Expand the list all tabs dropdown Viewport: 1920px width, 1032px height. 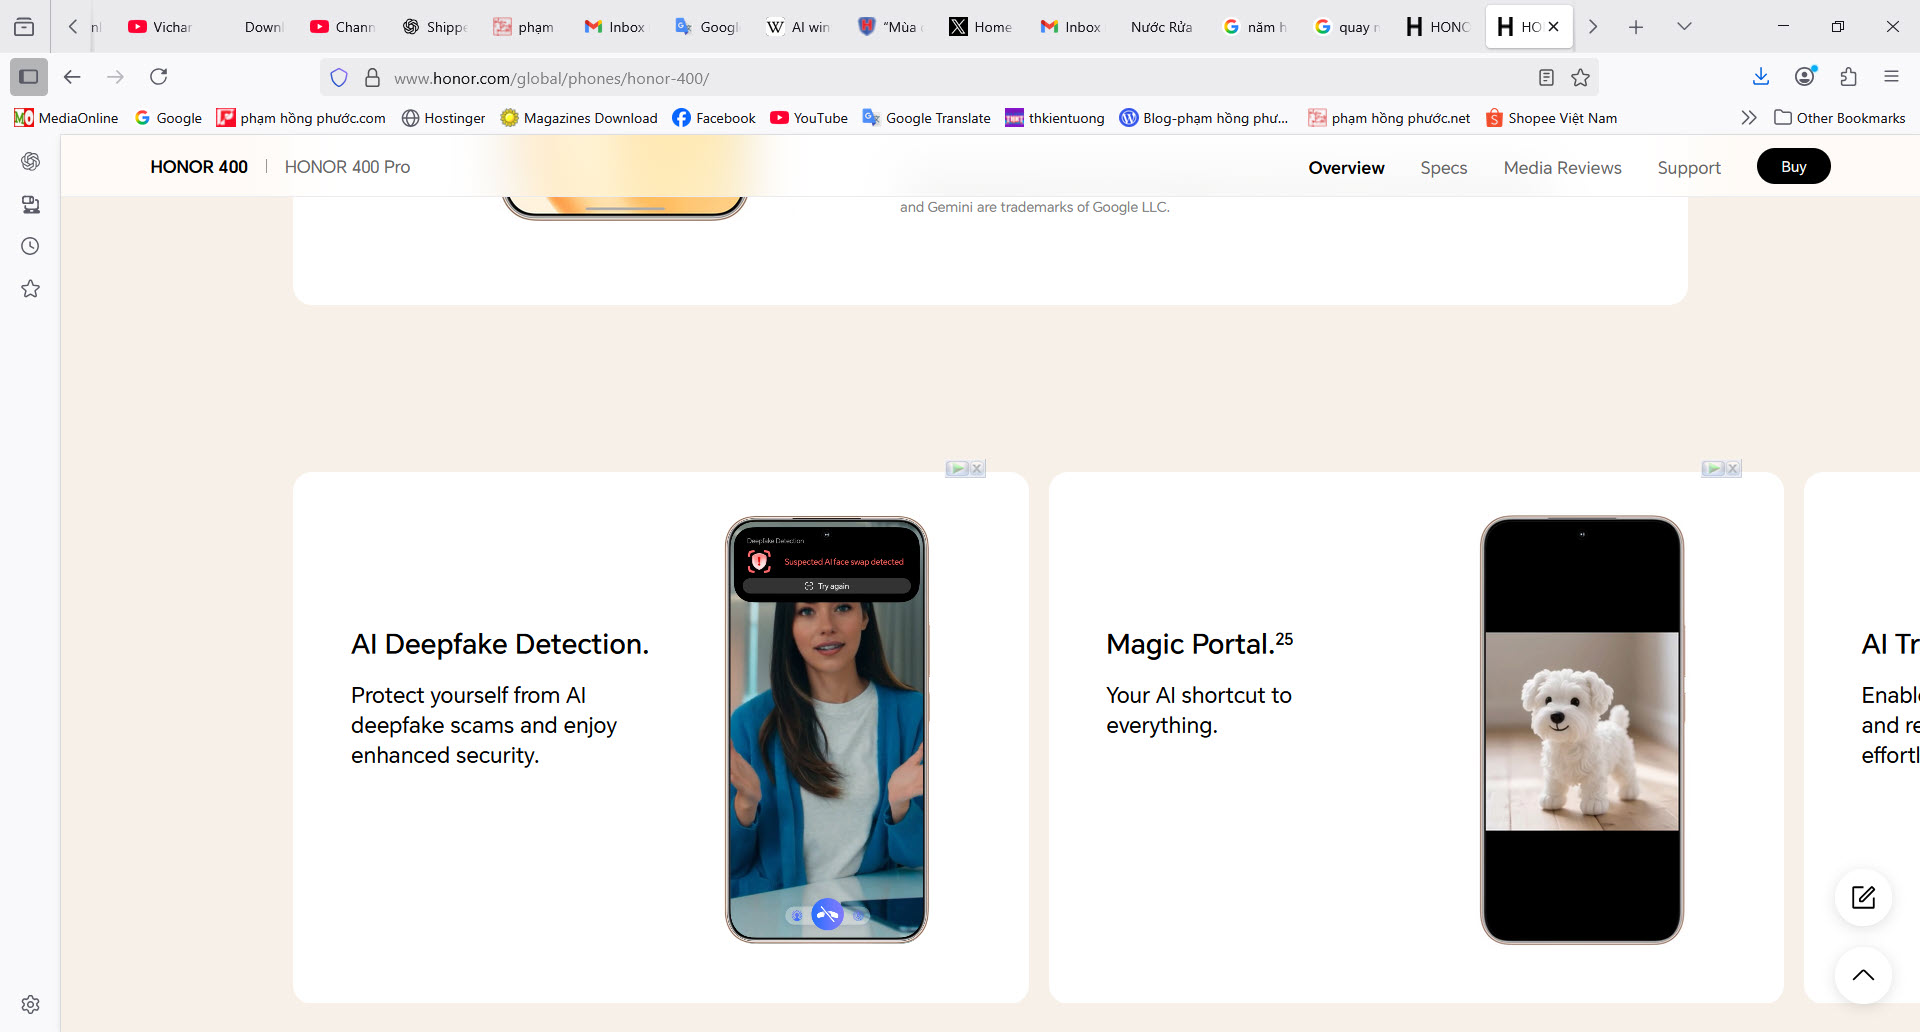(1684, 27)
